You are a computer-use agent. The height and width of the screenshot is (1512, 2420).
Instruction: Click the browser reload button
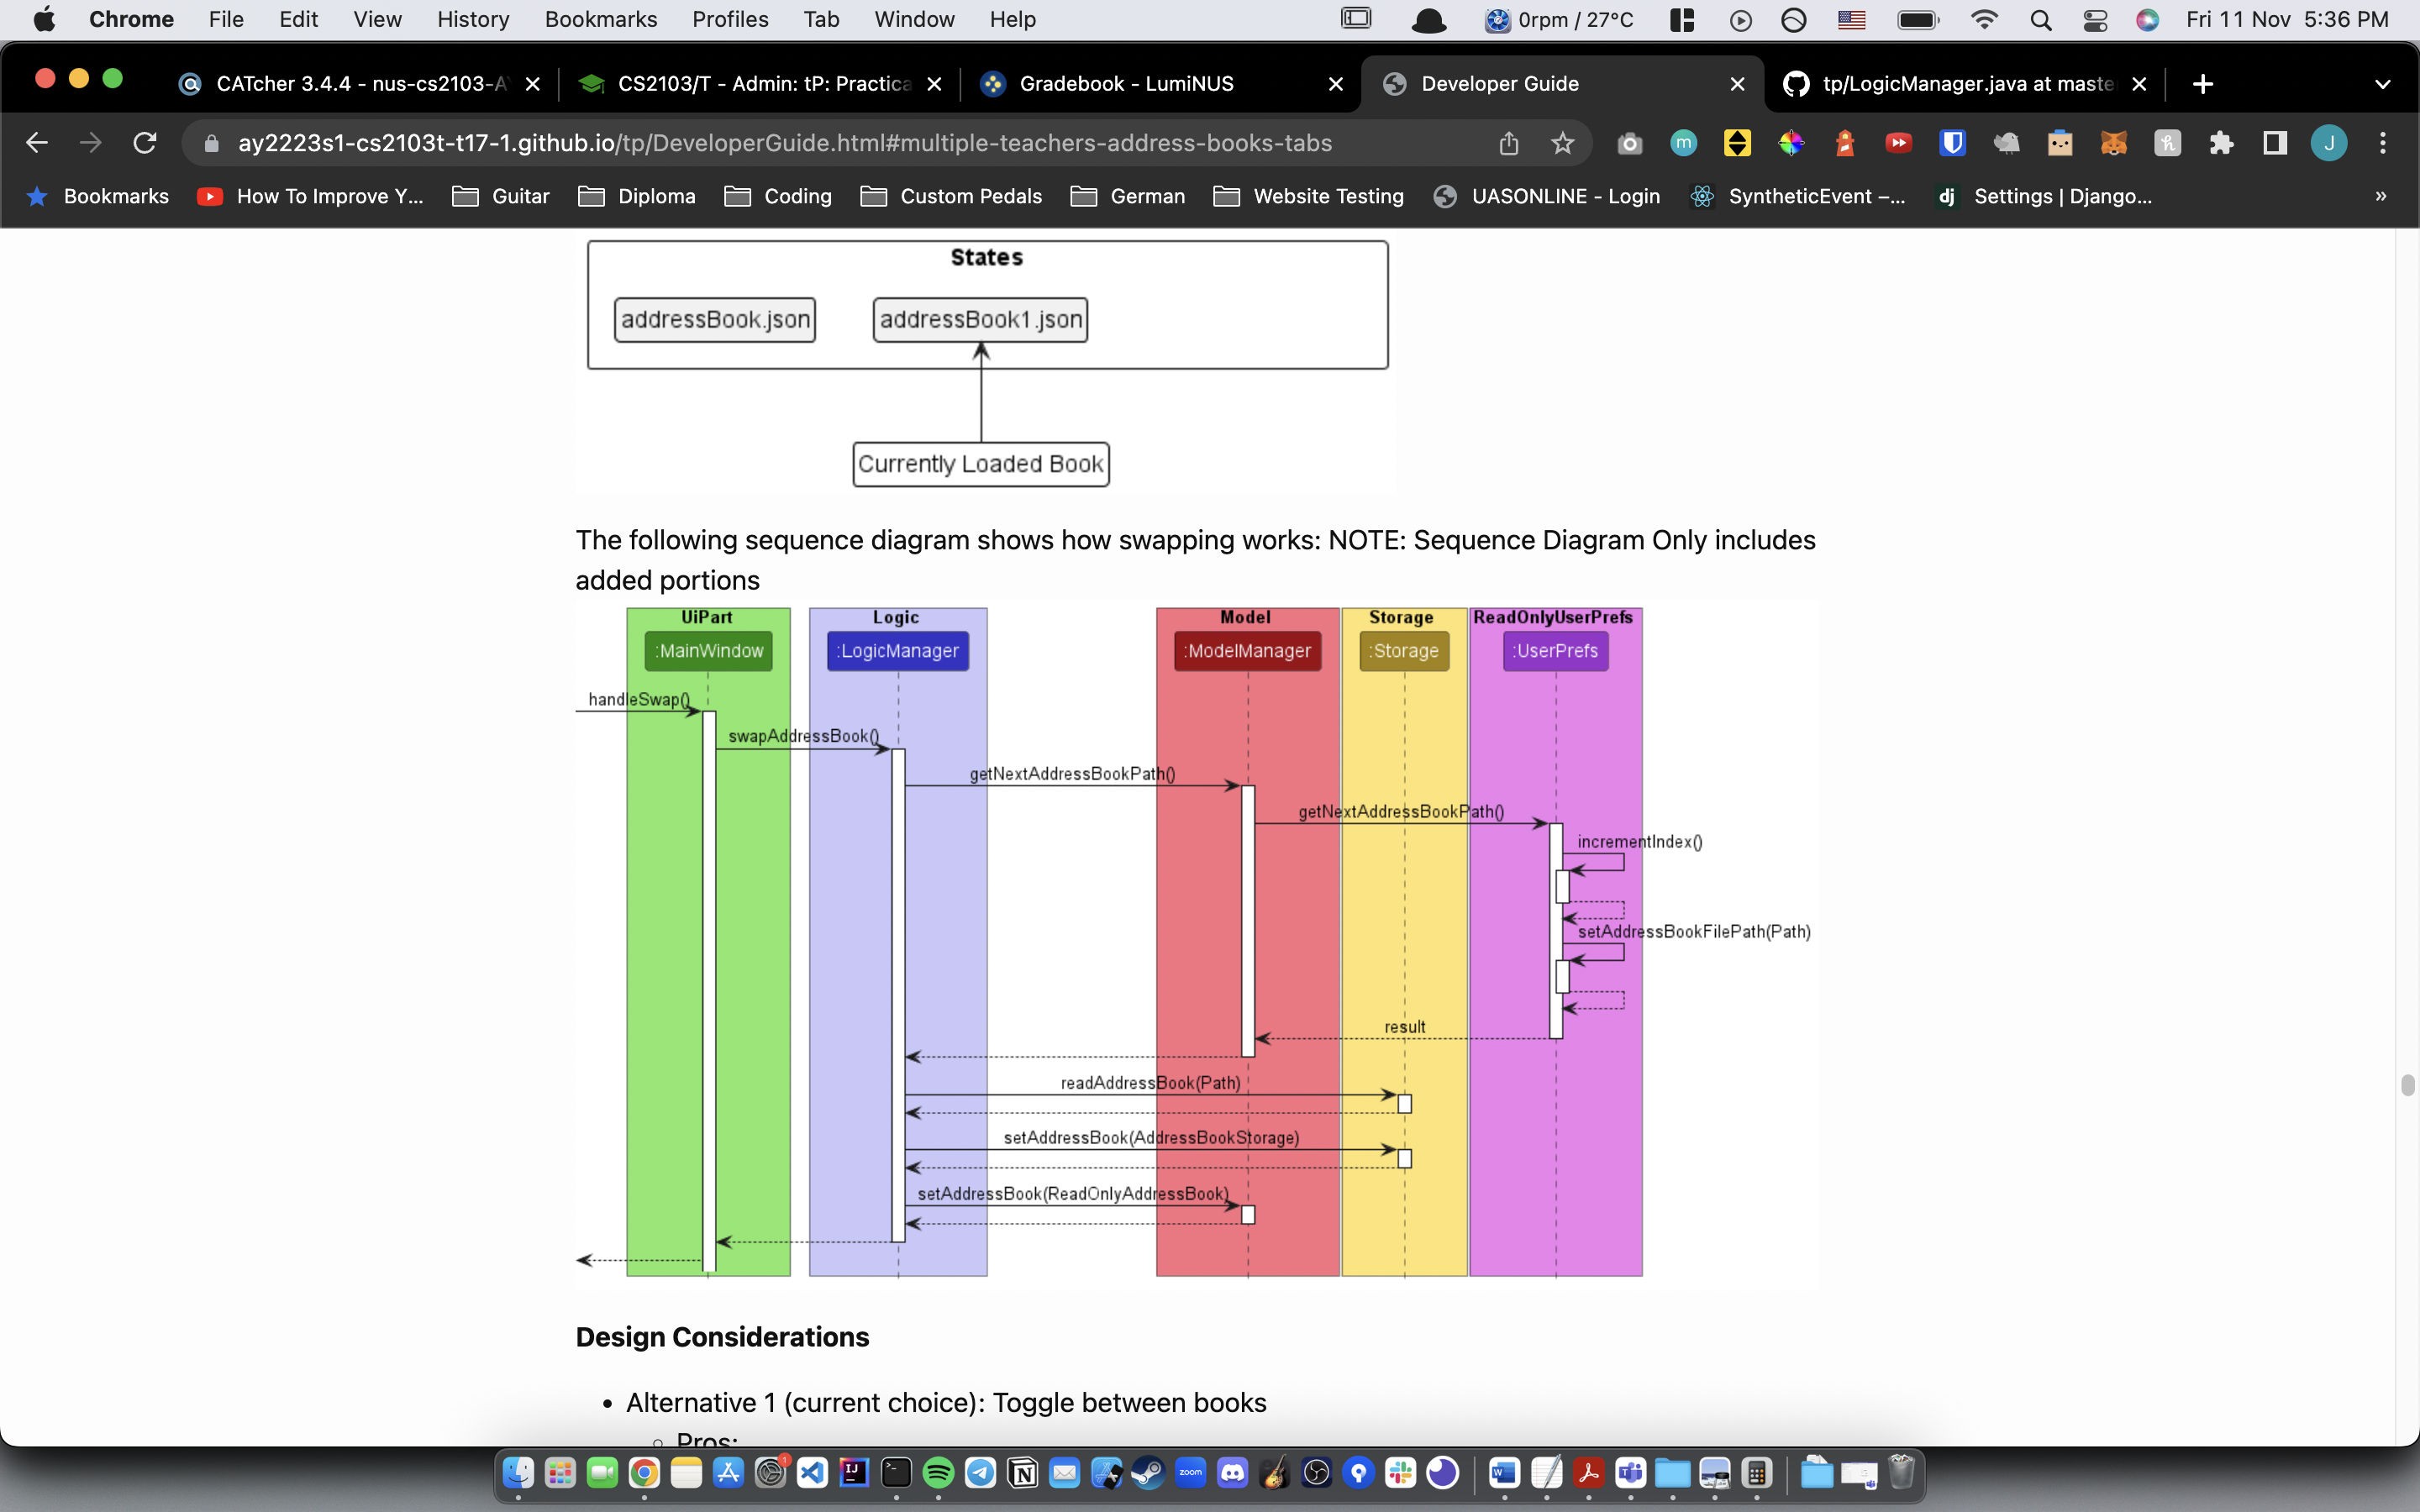[x=145, y=143]
